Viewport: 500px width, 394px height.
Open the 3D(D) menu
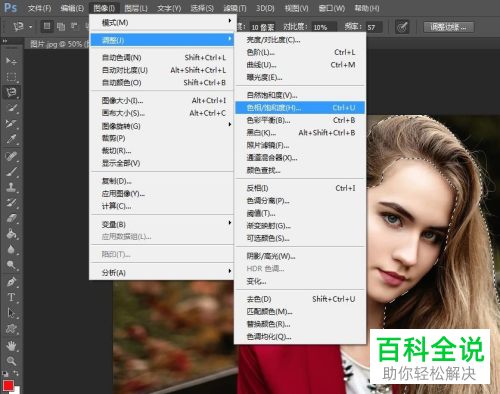[265, 8]
